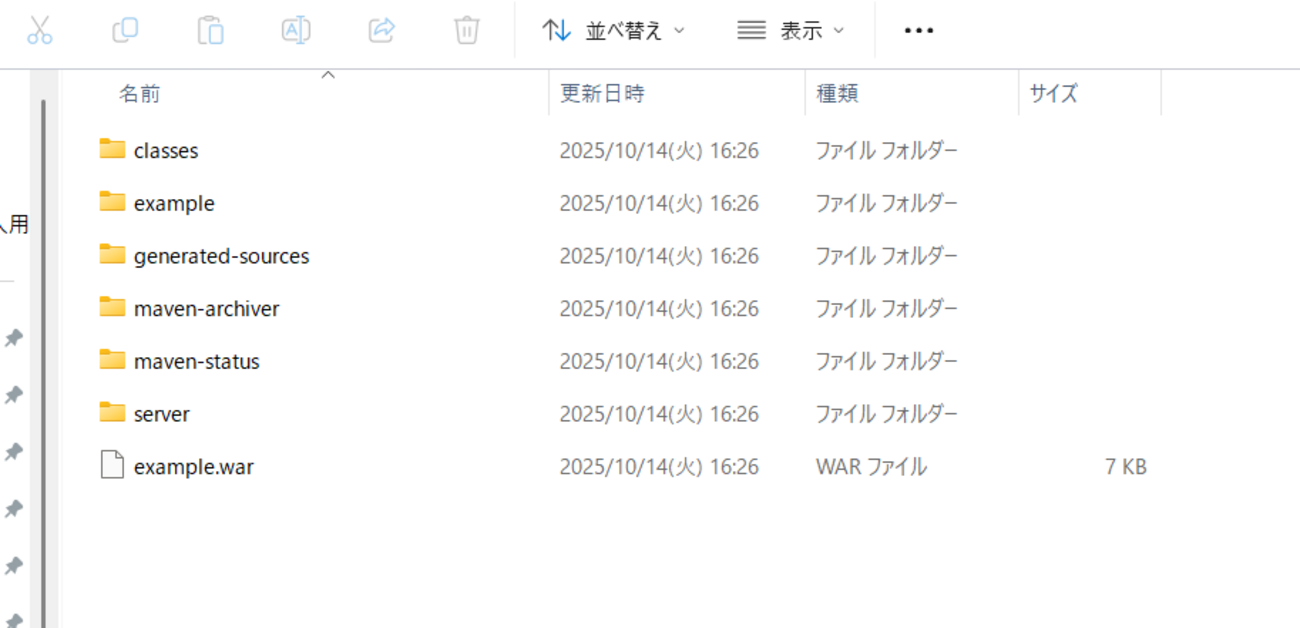Image resolution: width=1300 pixels, height=628 pixels.
Task: Click the Delete trash can icon
Action: [467, 30]
